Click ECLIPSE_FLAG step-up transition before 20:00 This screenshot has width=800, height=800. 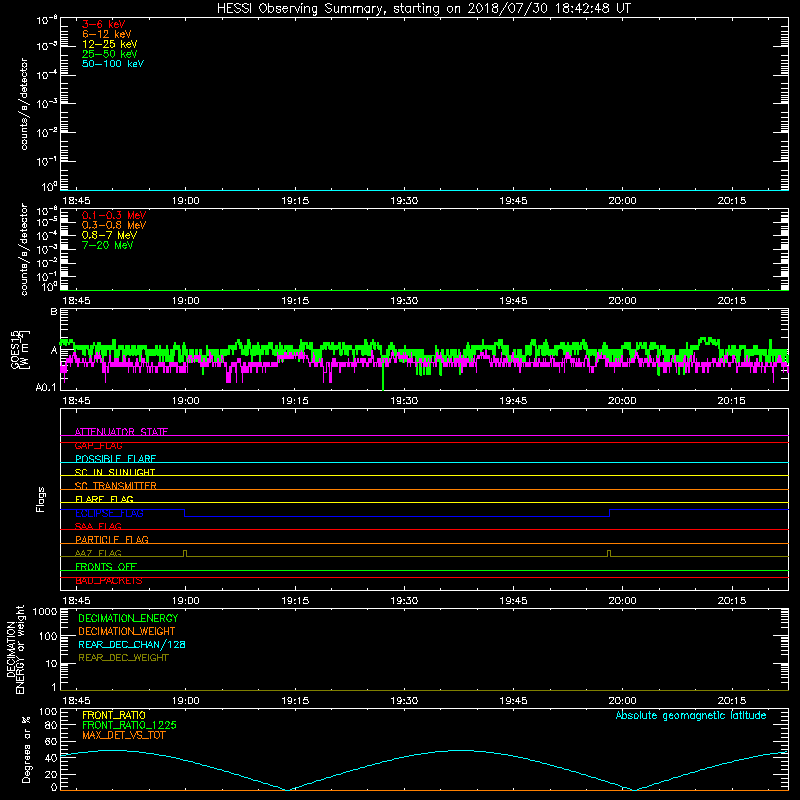click(x=610, y=513)
